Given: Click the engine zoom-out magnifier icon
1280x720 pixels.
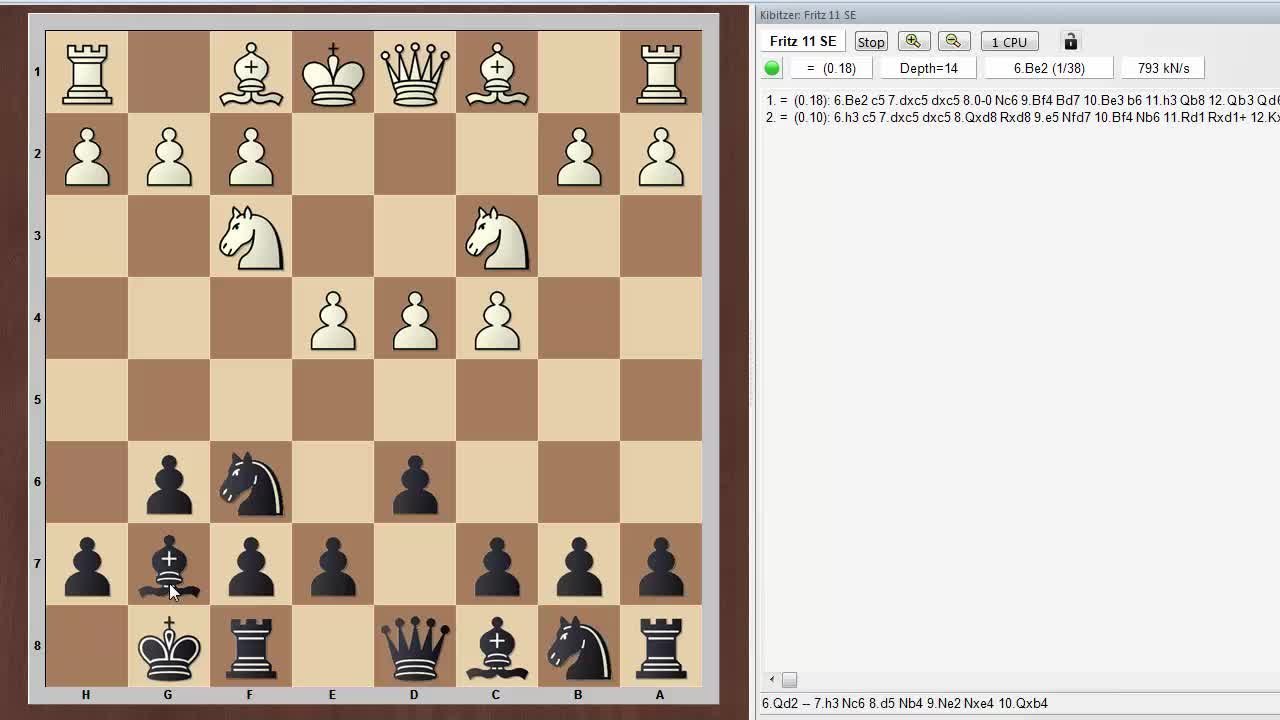Looking at the screenshot, I should (953, 41).
